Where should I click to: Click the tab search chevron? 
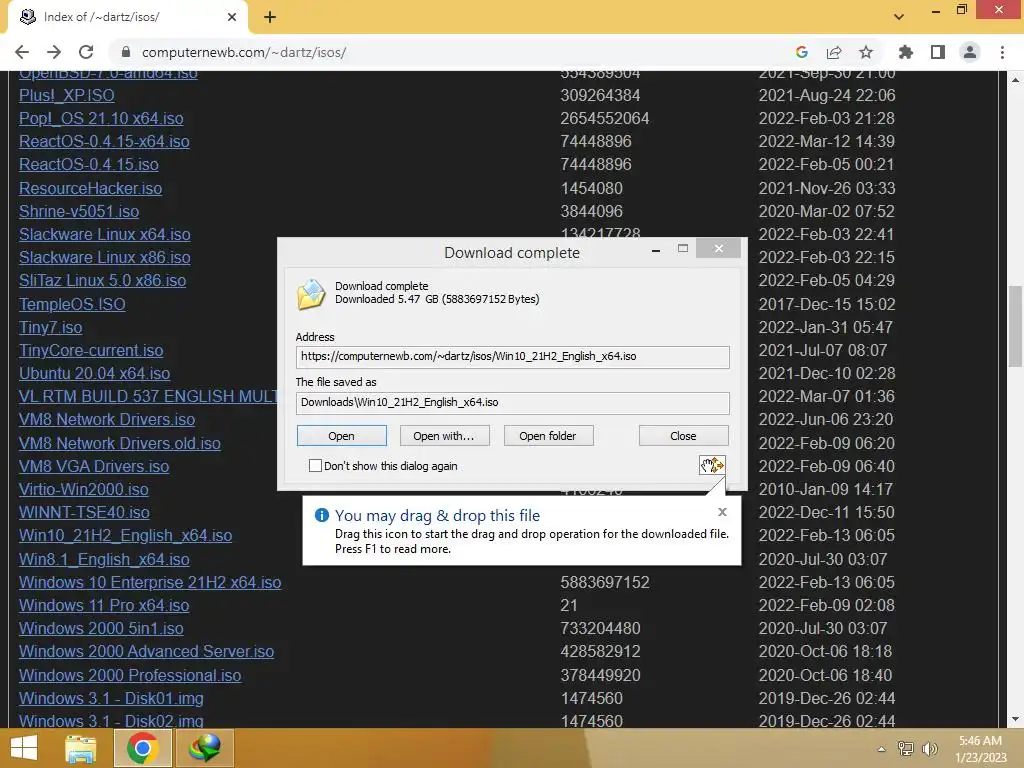click(899, 17)
